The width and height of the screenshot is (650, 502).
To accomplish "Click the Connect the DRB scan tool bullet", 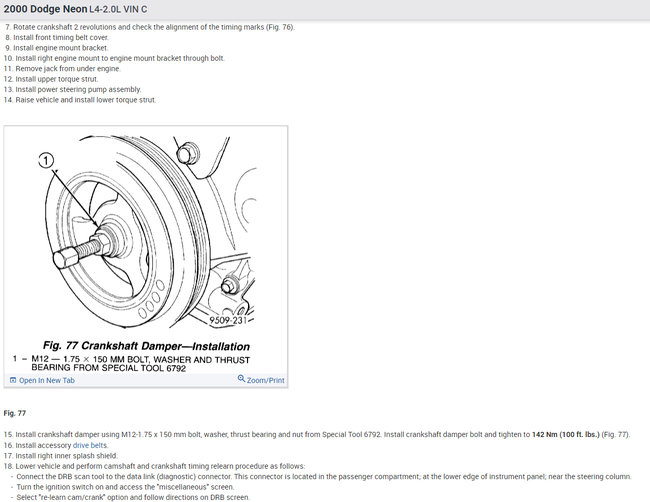I will pyautogui.click(x=321, y=477).
